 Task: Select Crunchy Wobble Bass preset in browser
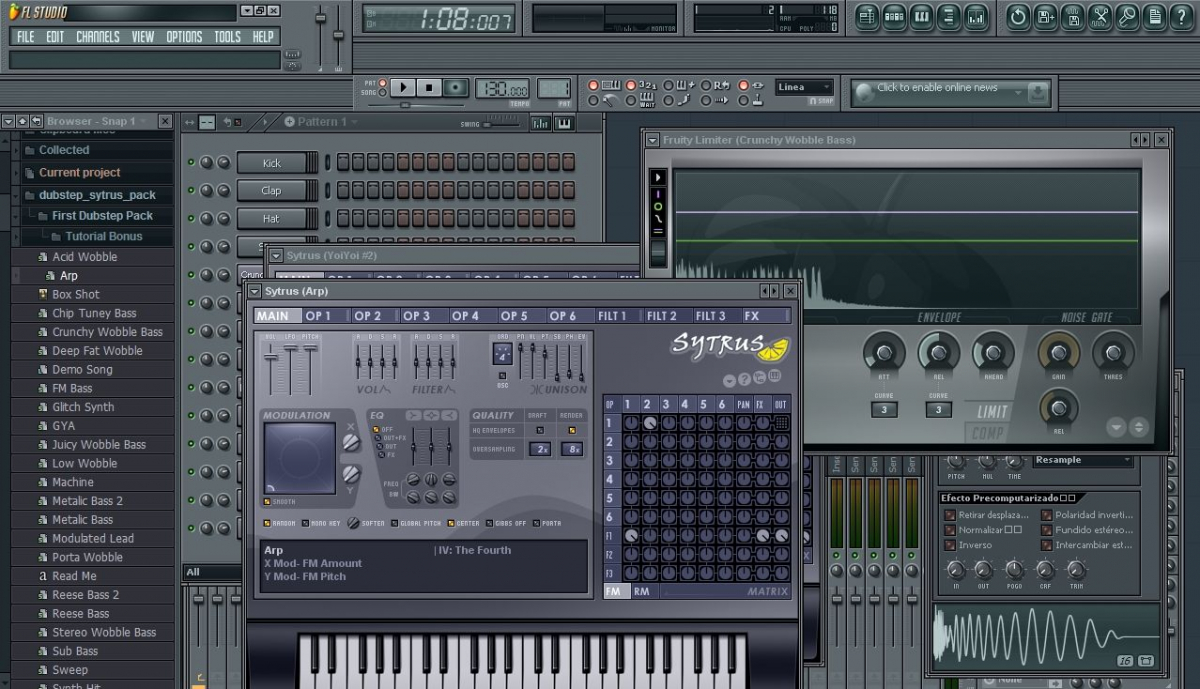coord(107,332)
